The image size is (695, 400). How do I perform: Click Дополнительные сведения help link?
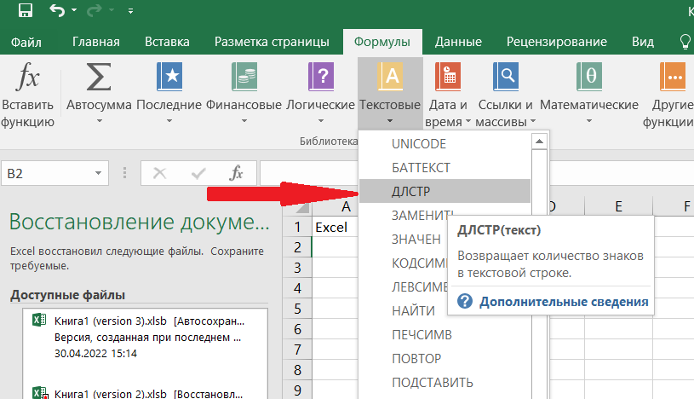[x=563, y=302]
